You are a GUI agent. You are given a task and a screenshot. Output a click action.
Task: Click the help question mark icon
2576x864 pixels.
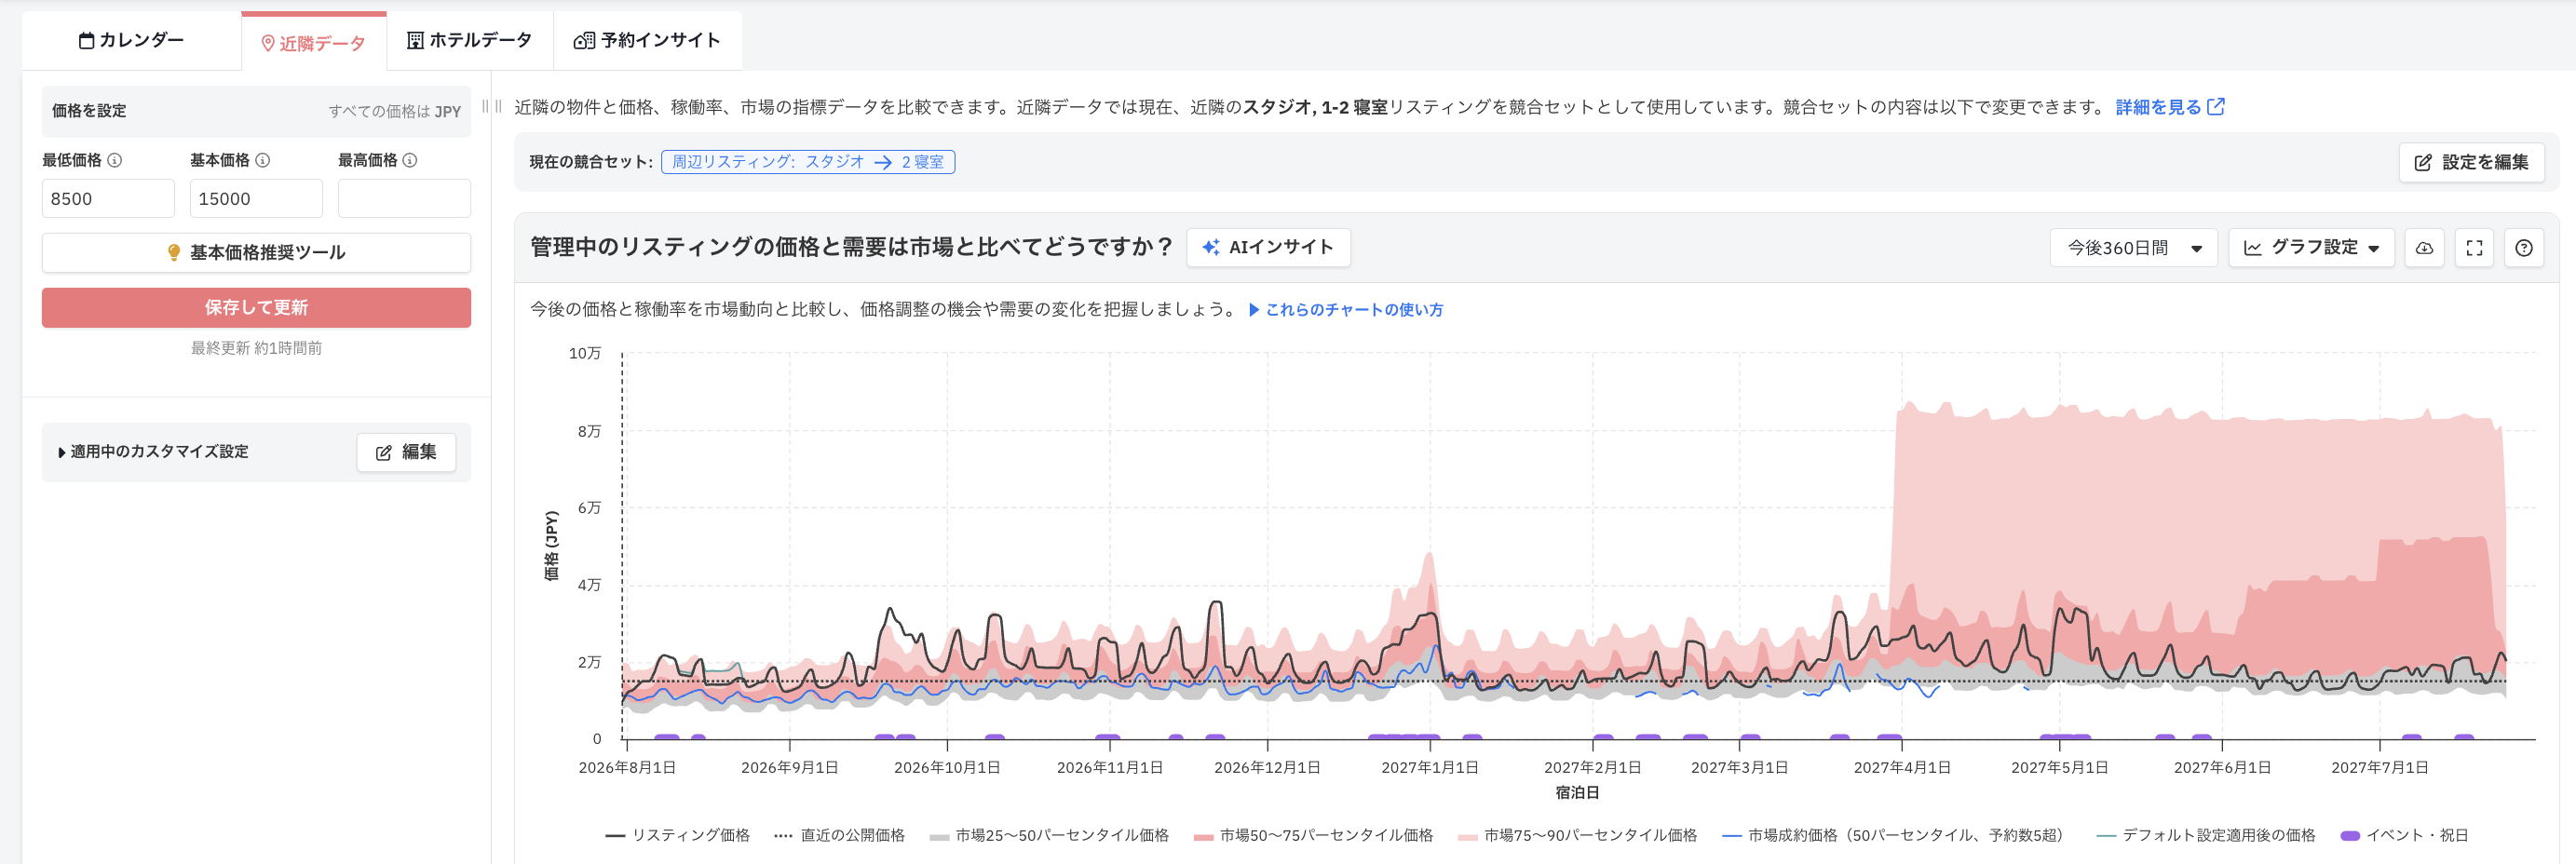point(2524,248)
